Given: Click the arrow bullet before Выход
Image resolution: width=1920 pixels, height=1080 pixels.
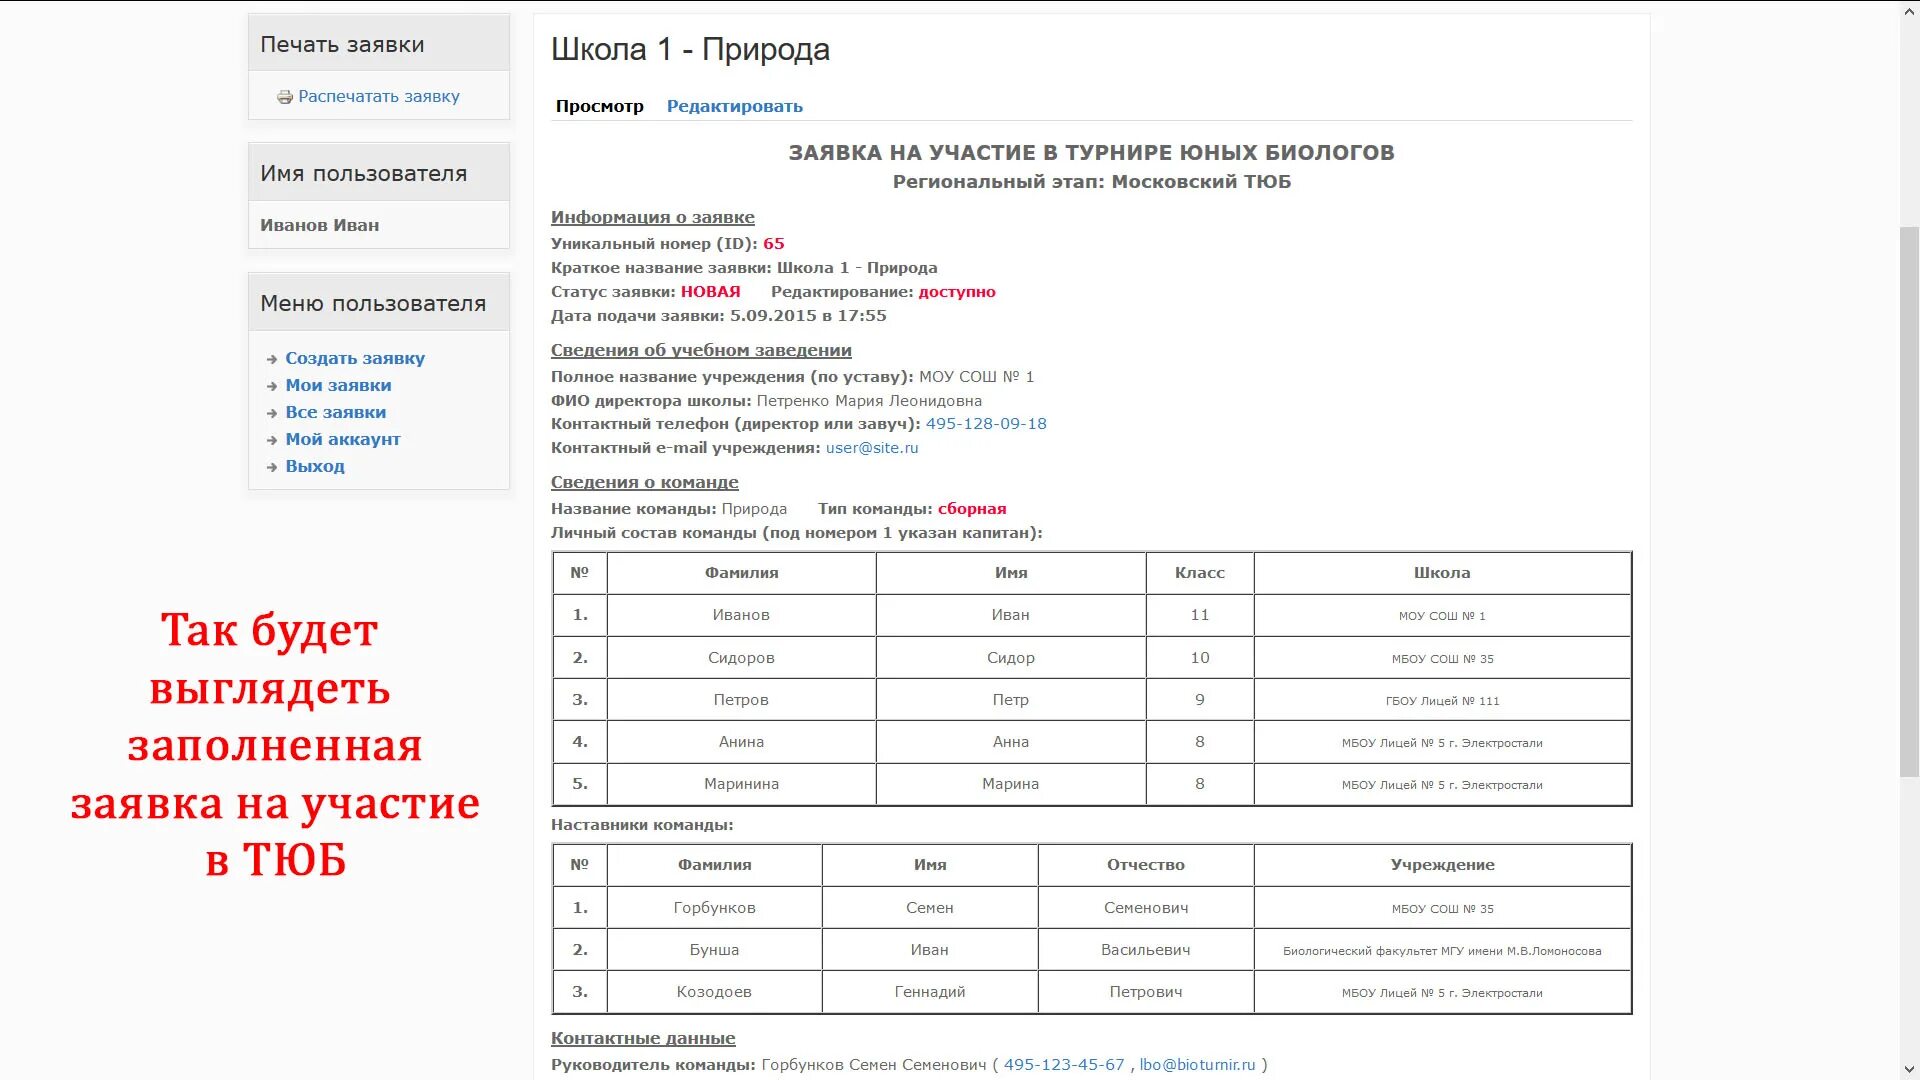Looking at the screenshot, I should click(x=272, y=467).
